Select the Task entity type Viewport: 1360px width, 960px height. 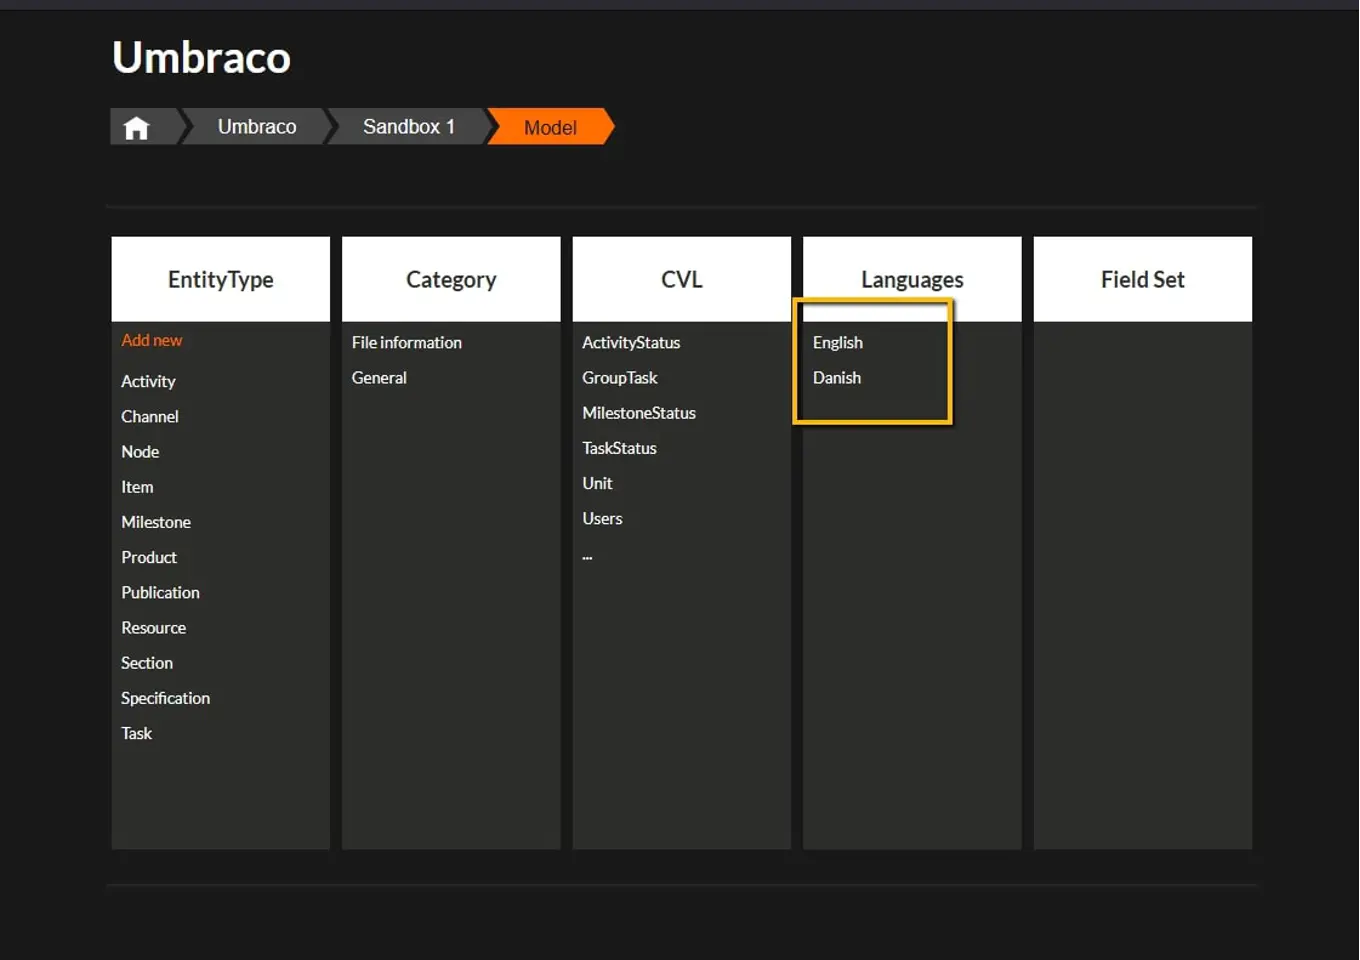pos(137,733)
